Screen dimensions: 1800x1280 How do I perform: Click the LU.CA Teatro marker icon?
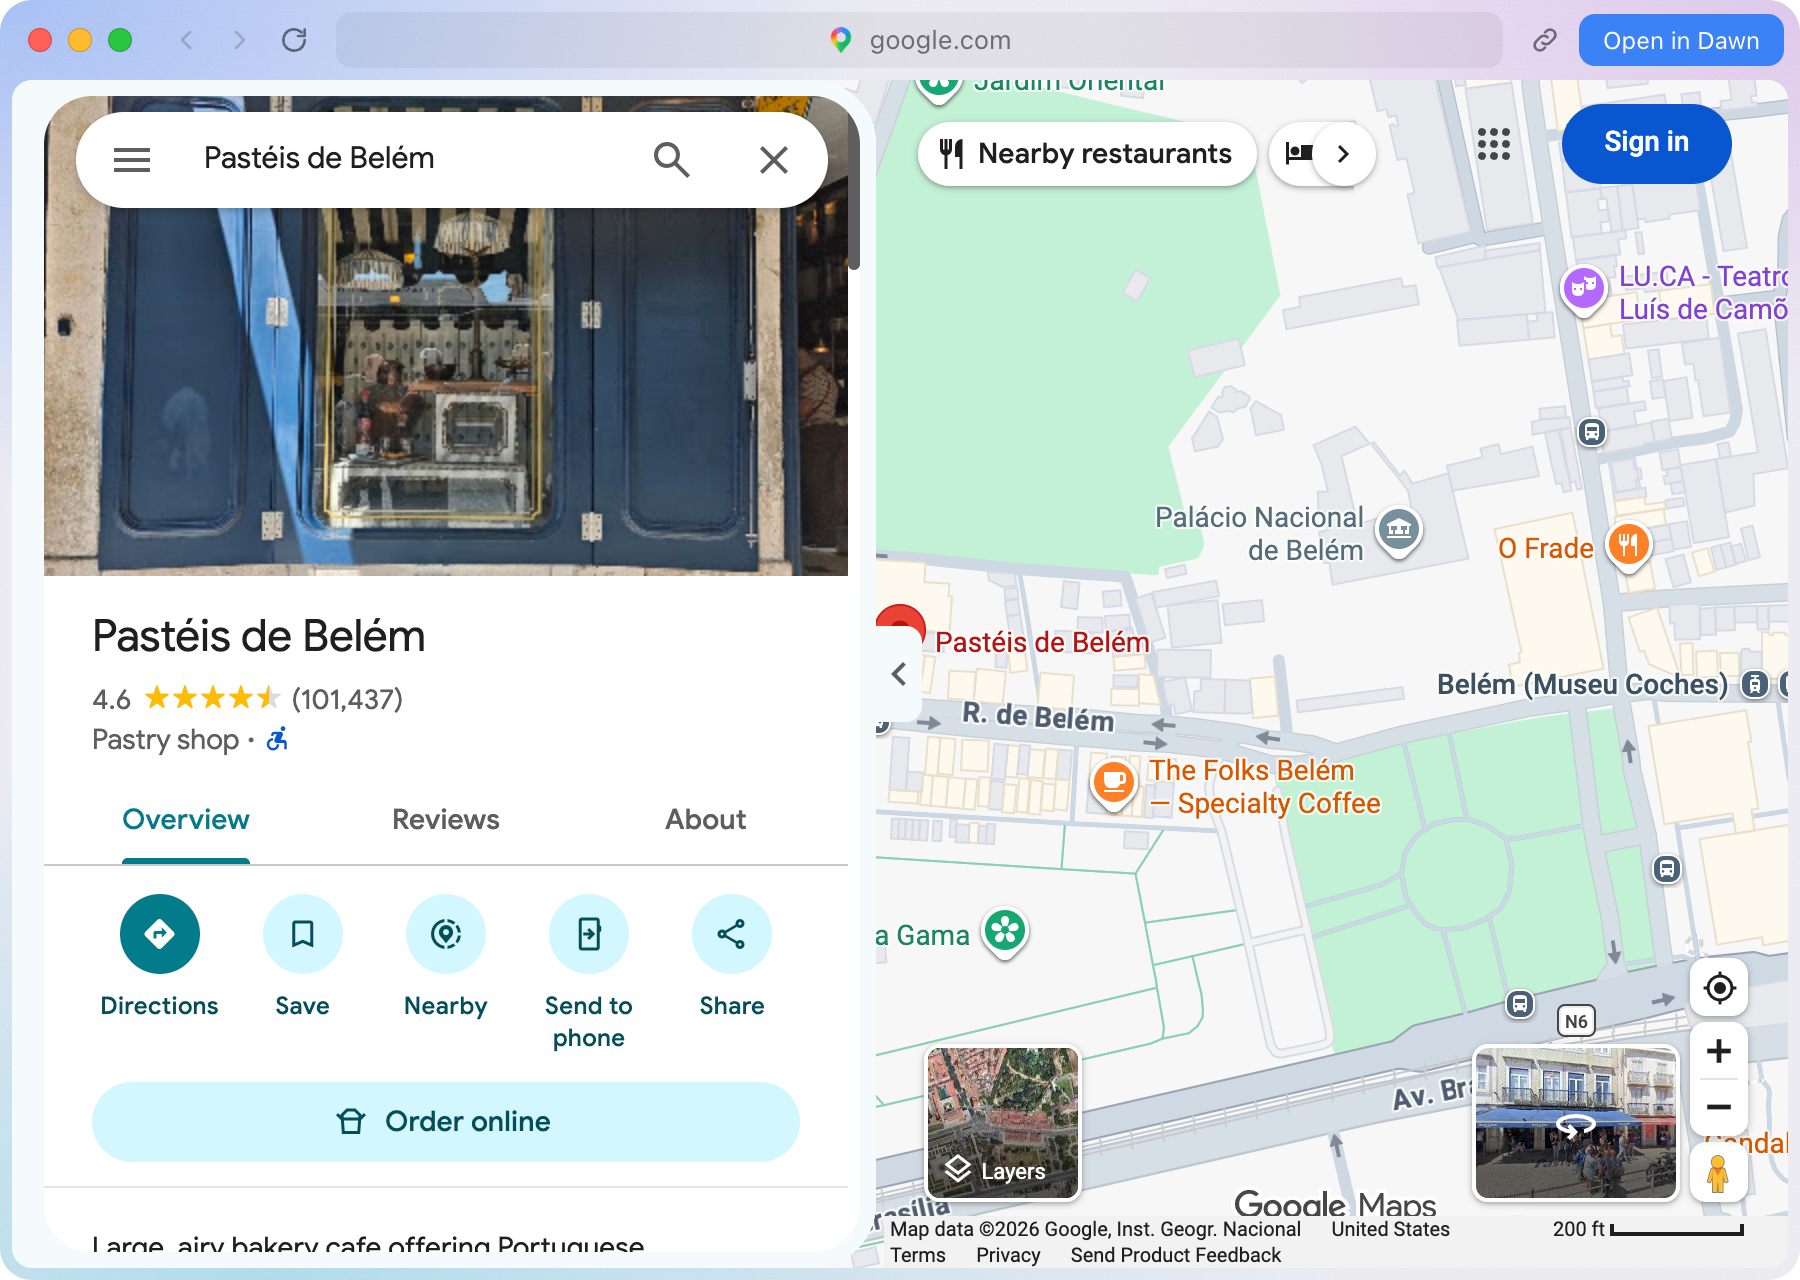[x=1584, y=291]
